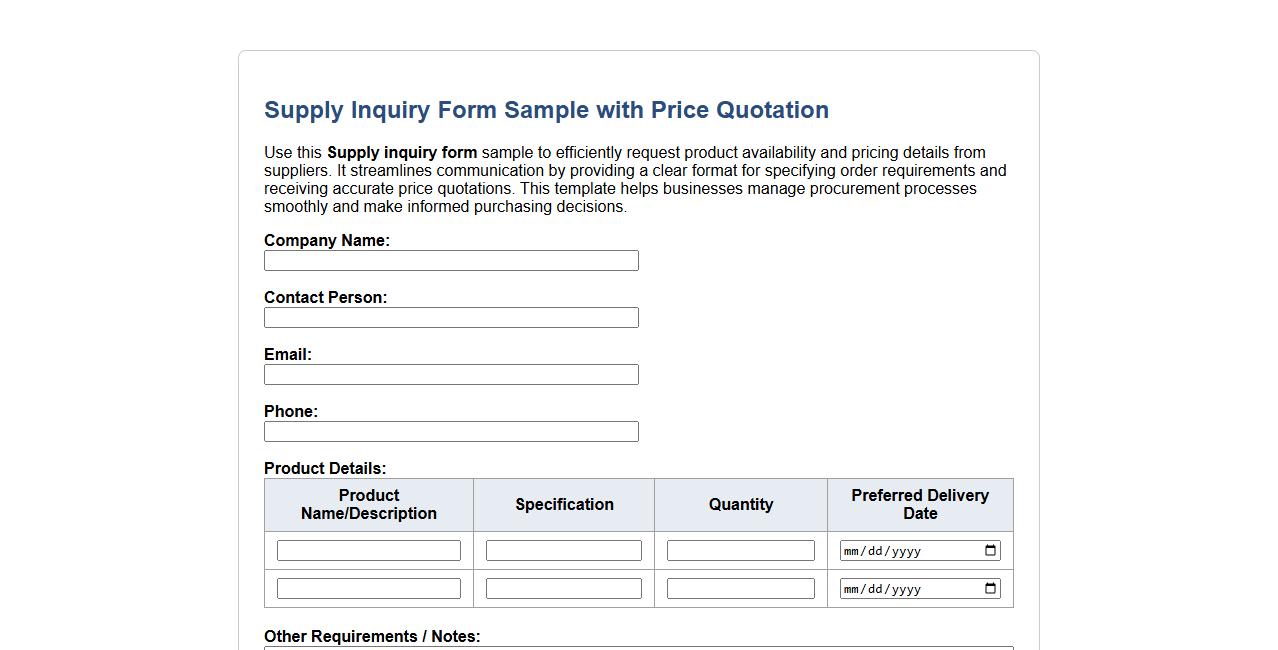Click the Contact Person input field
Image resolution: width=1278 pixels, height=650 pixels.
point(451,317)
